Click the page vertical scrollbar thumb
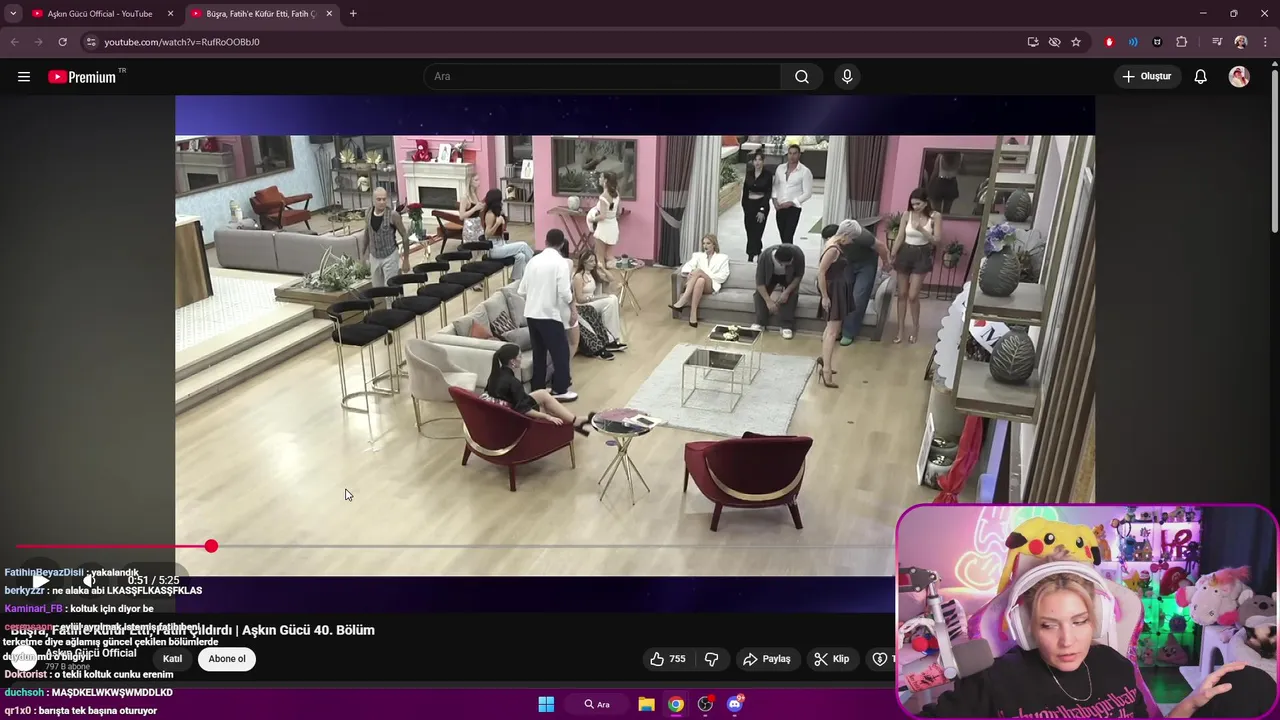The height and width of the screenshot is (720, 1280). tap(1274, 150)
